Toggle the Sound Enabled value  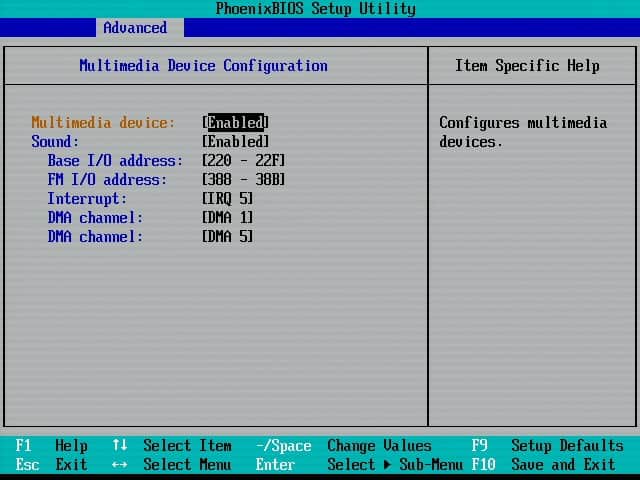[x=236, y=142]
